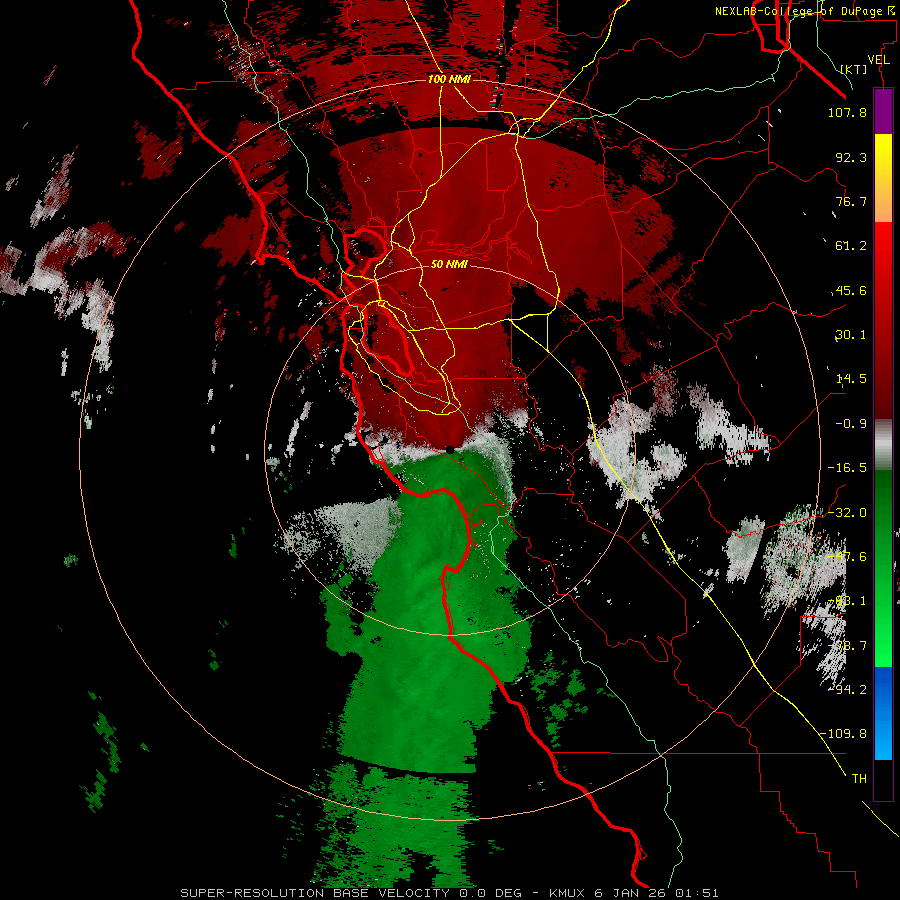Click the 45.6 legend value
The image size is (900, 900).
[851, 290]
